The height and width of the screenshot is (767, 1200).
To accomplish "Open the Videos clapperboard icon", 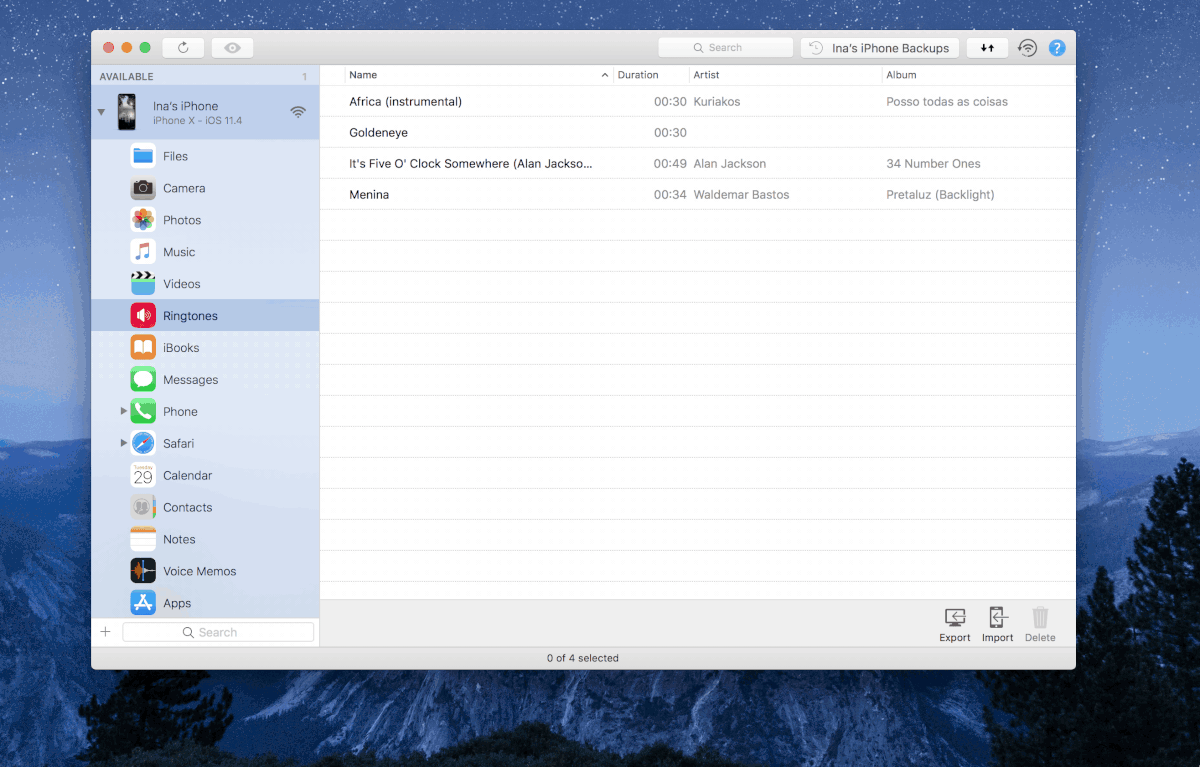I will pyautogui.click(x=143, y=284).
